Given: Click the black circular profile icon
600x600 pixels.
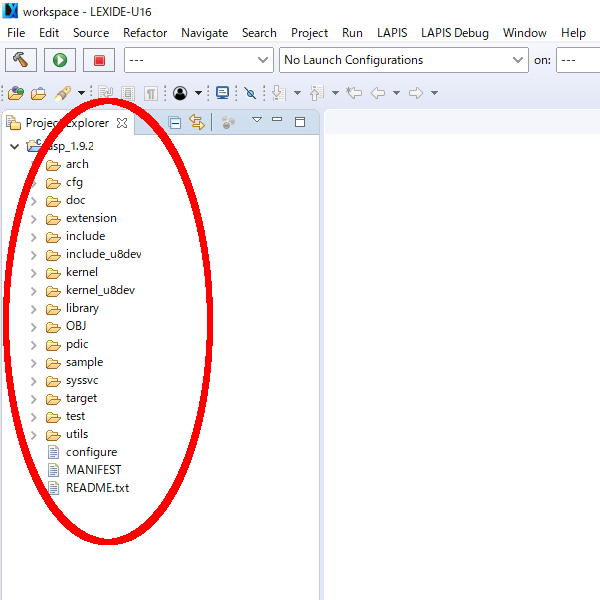Looking at the screenshot, I should point(180,93).
